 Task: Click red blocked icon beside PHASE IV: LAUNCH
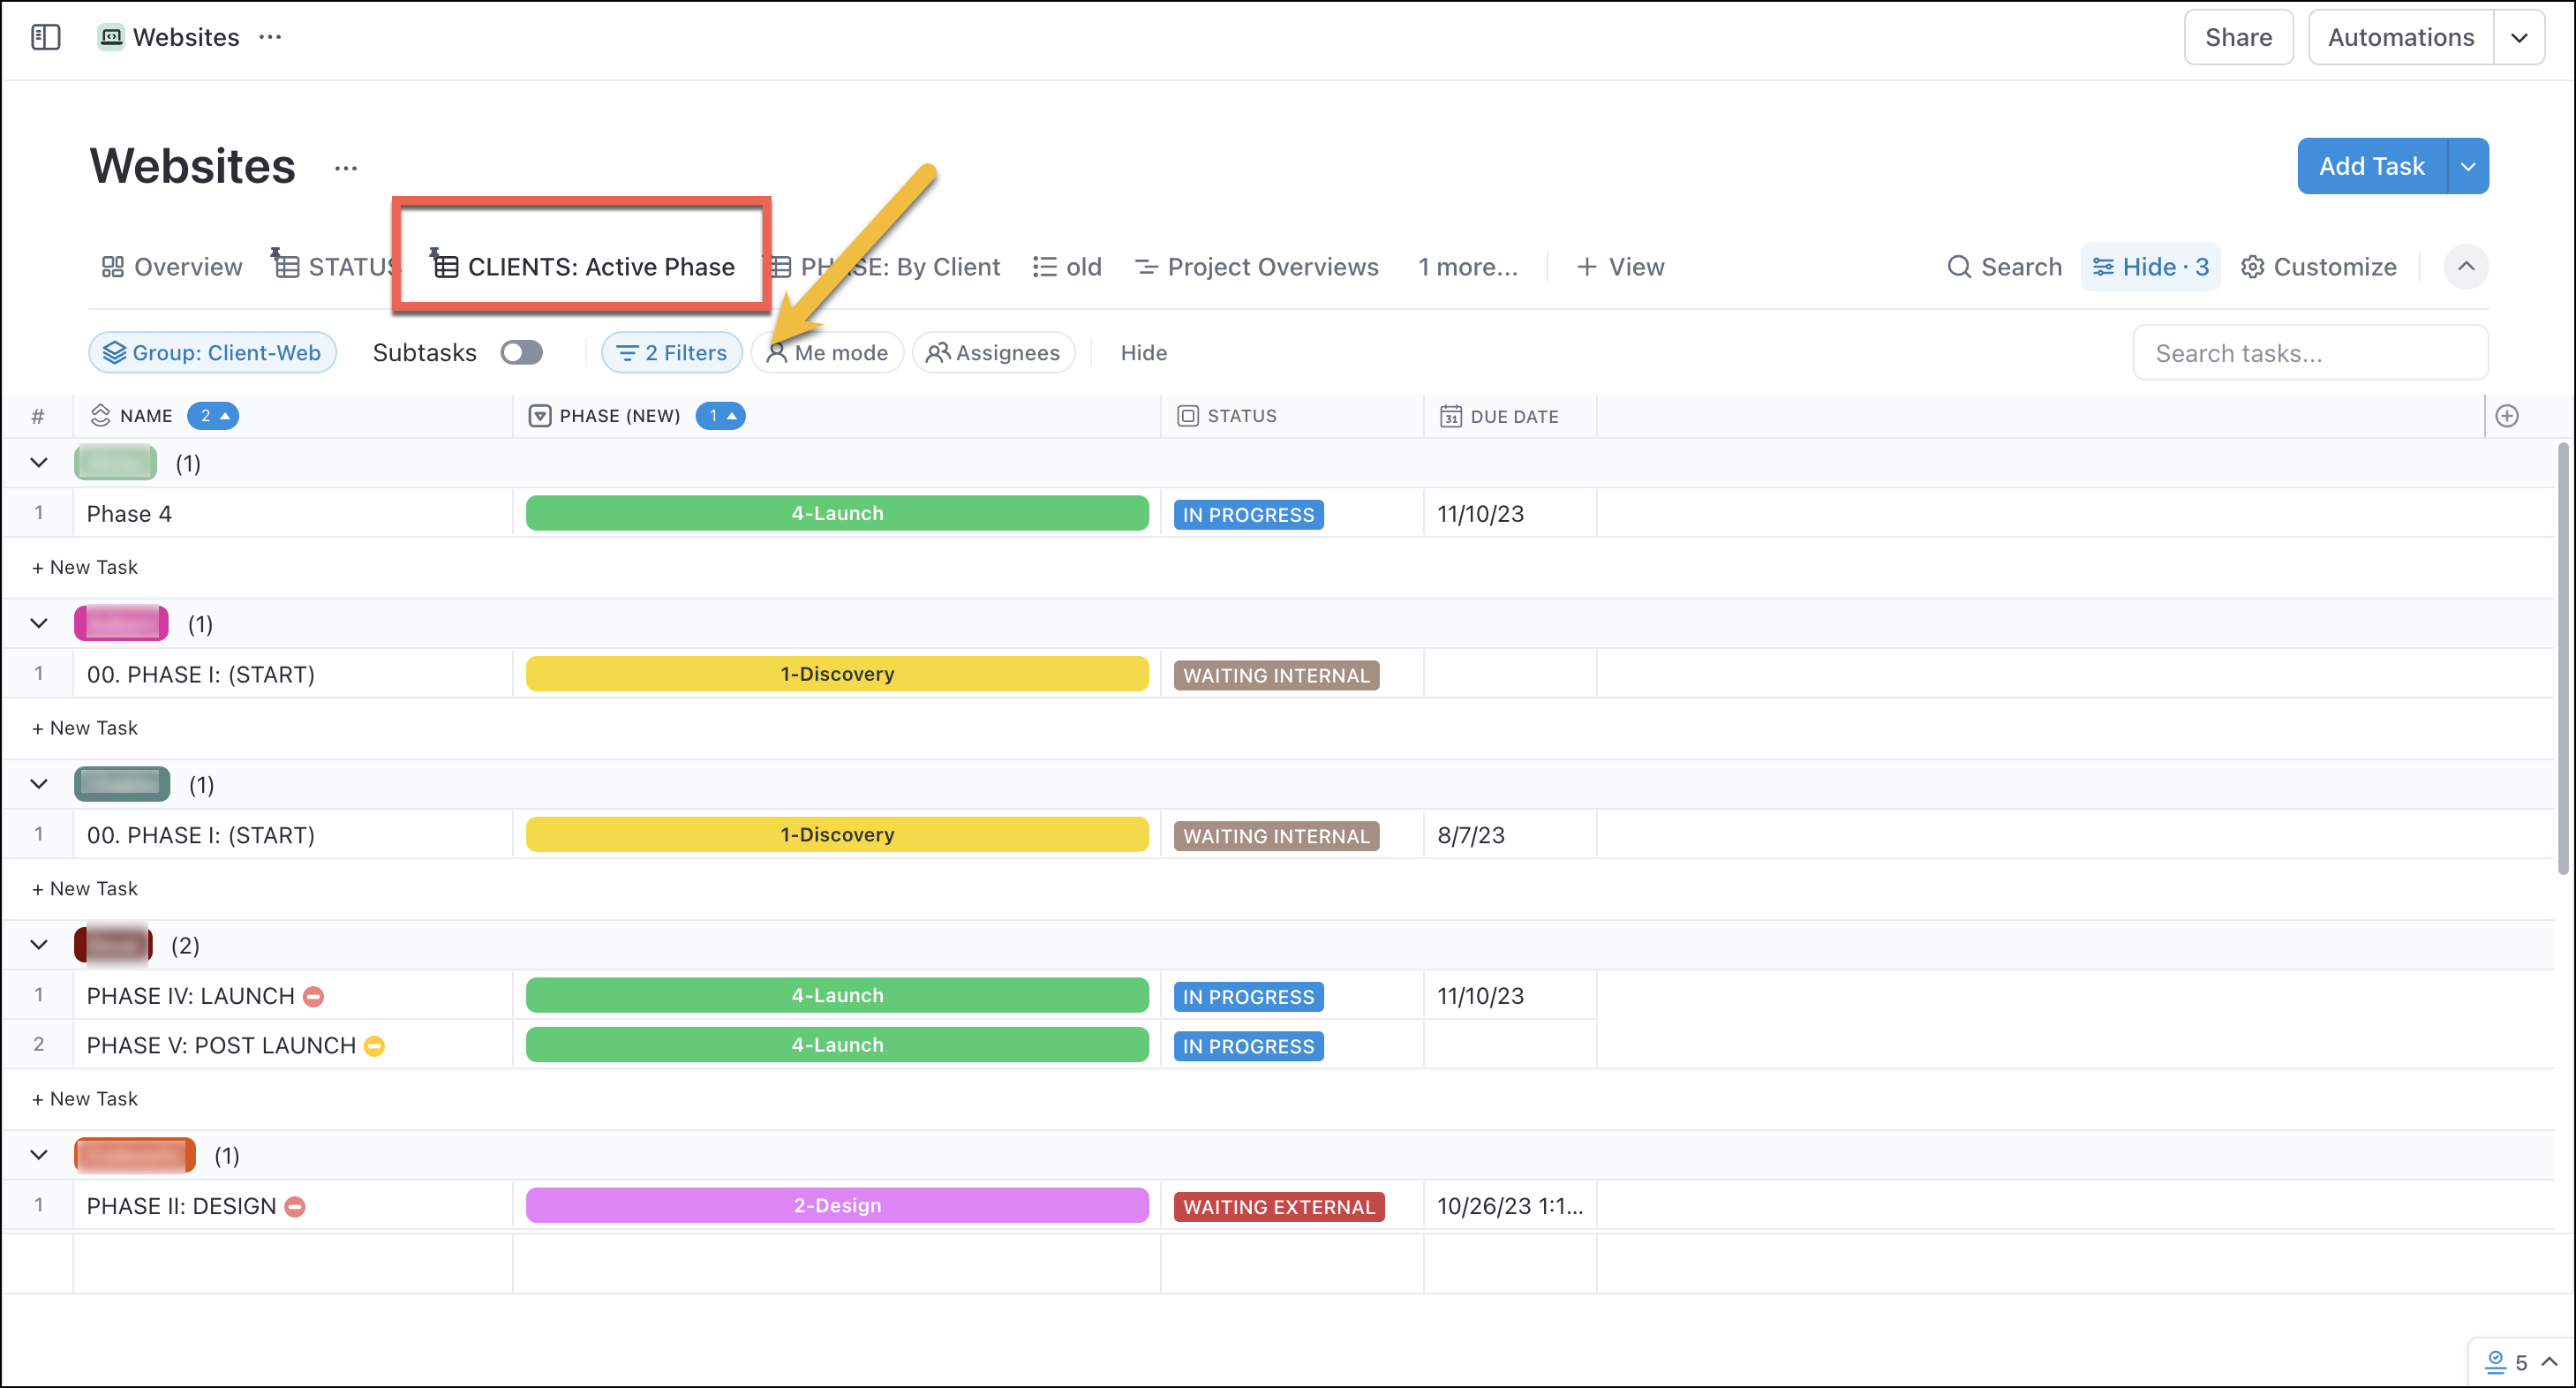313,996
